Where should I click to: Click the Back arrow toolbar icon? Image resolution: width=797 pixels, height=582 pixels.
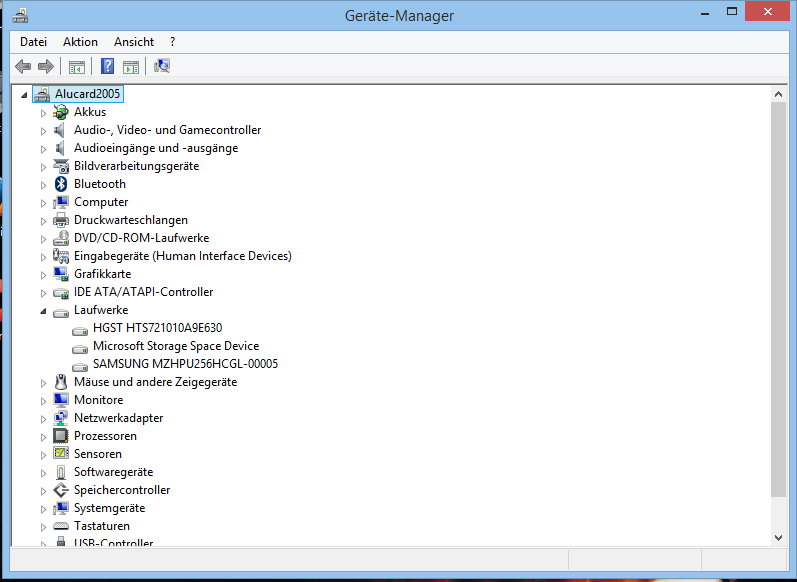[23, 66]
